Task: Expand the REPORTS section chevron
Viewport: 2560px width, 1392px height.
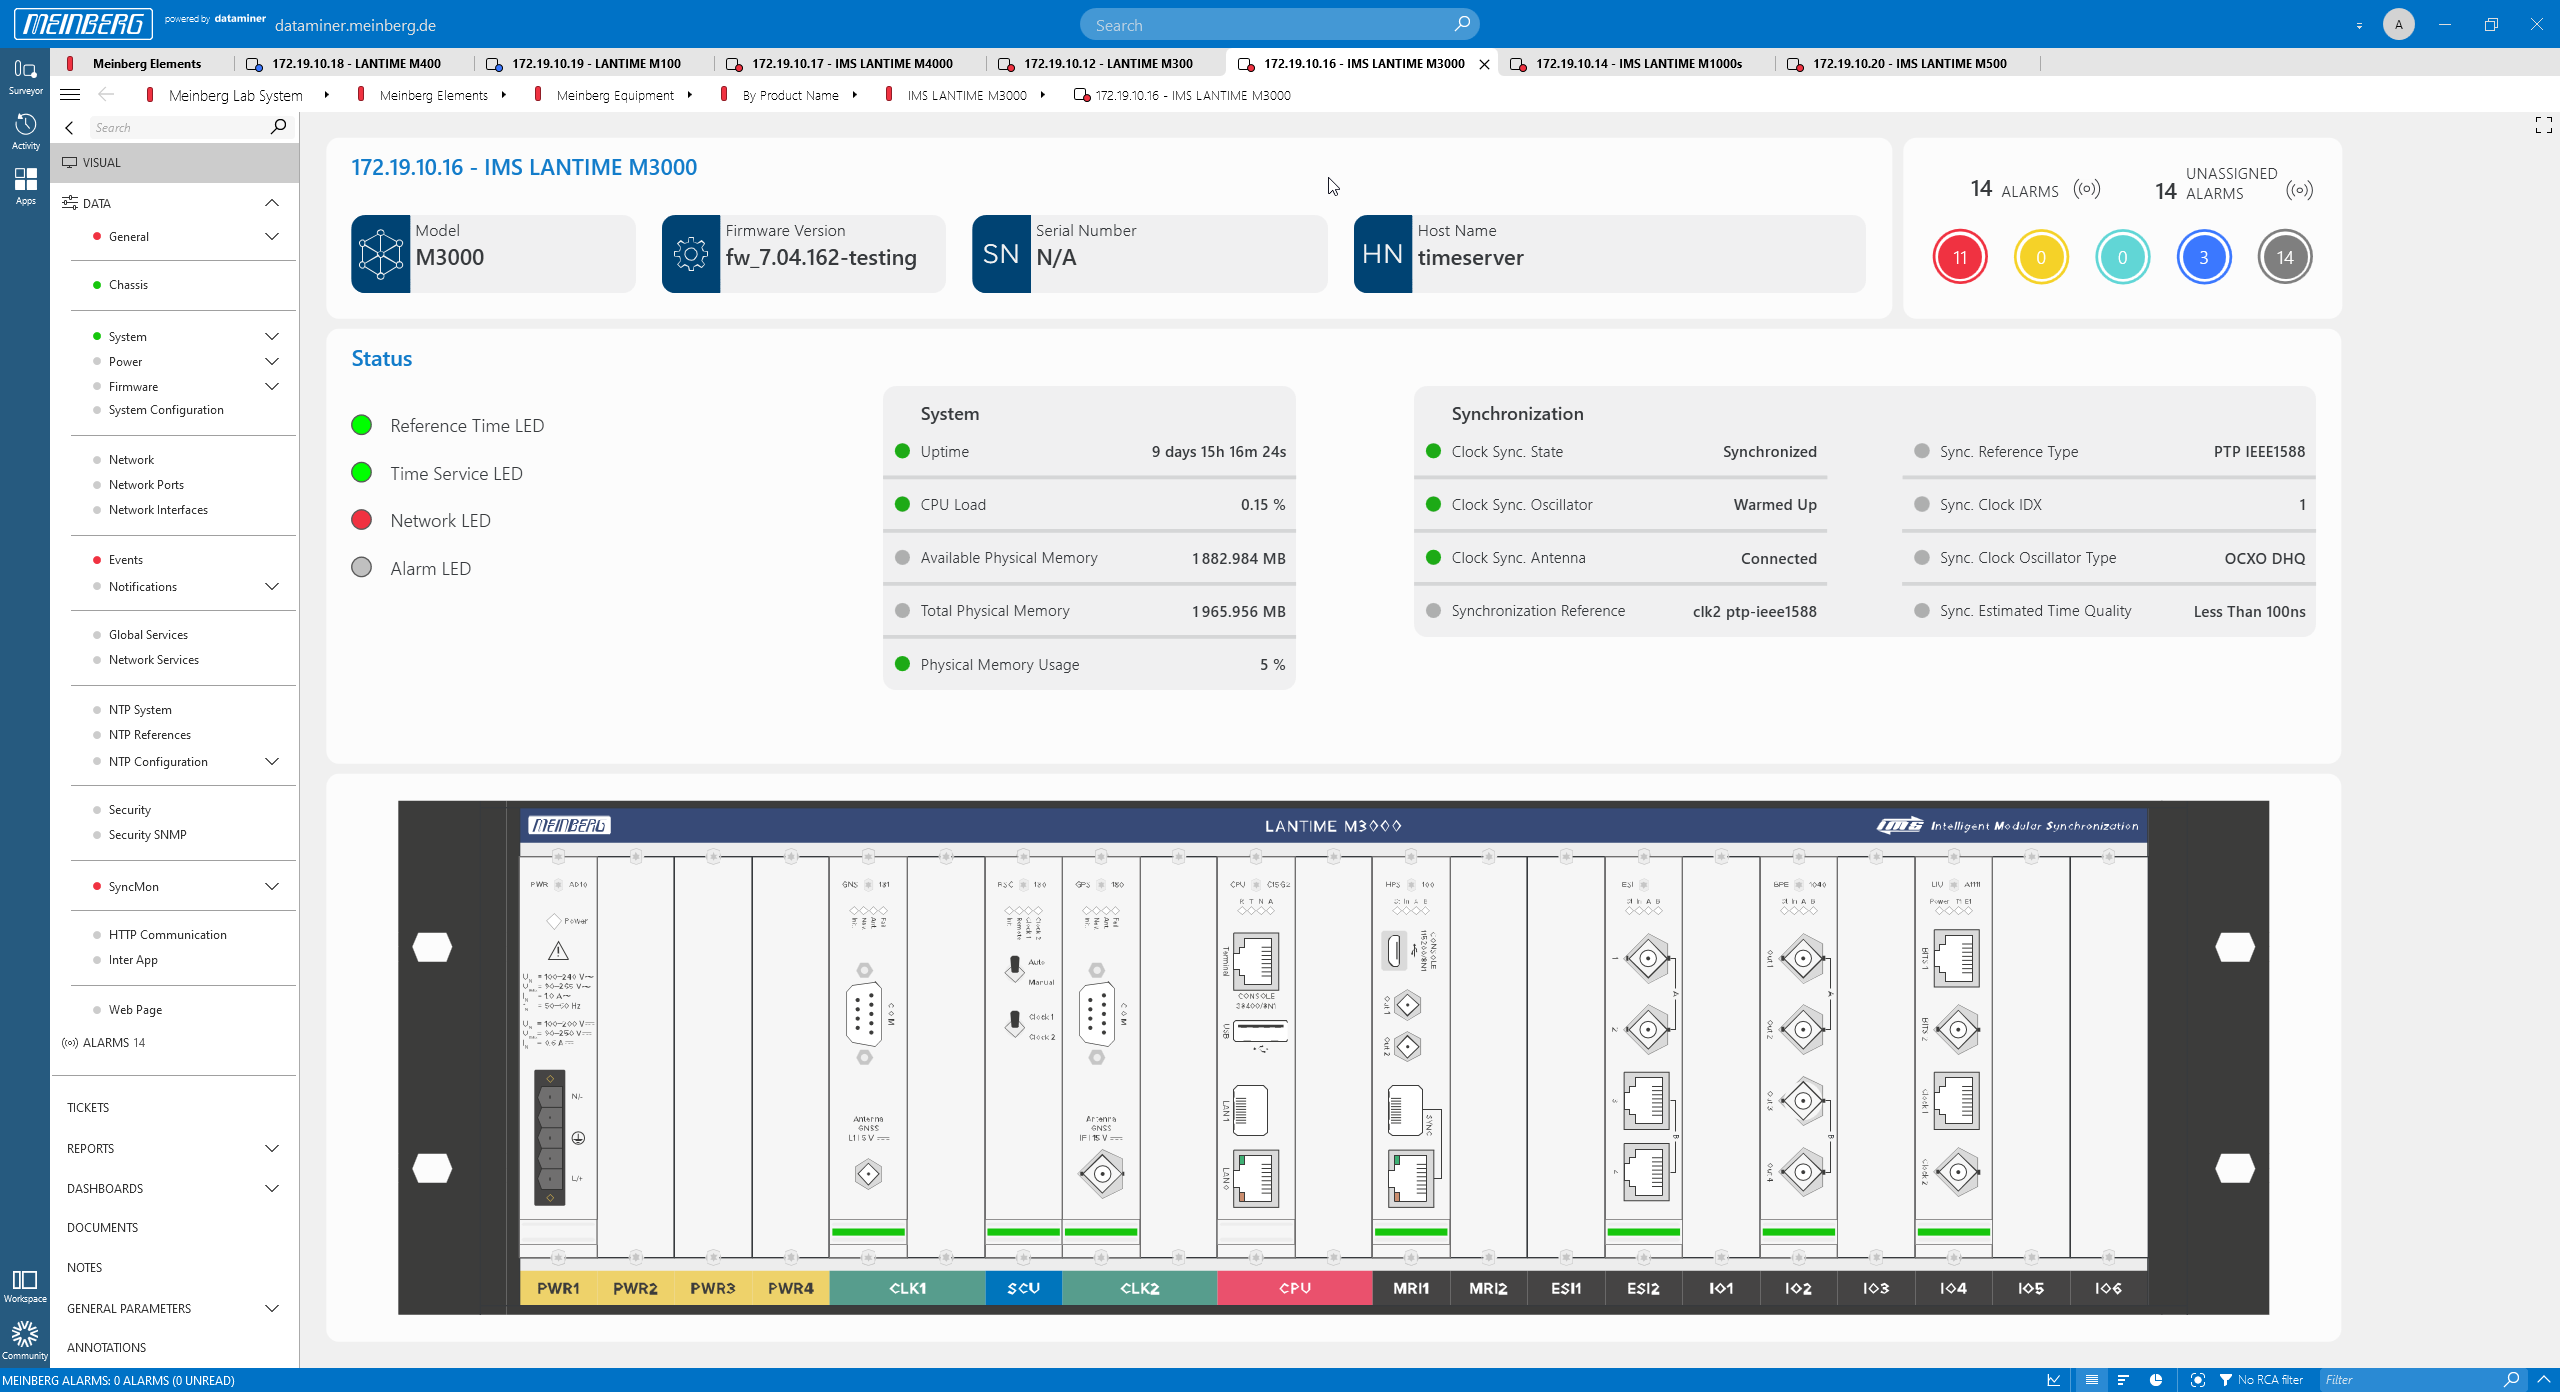Action: coord(272,1149)
